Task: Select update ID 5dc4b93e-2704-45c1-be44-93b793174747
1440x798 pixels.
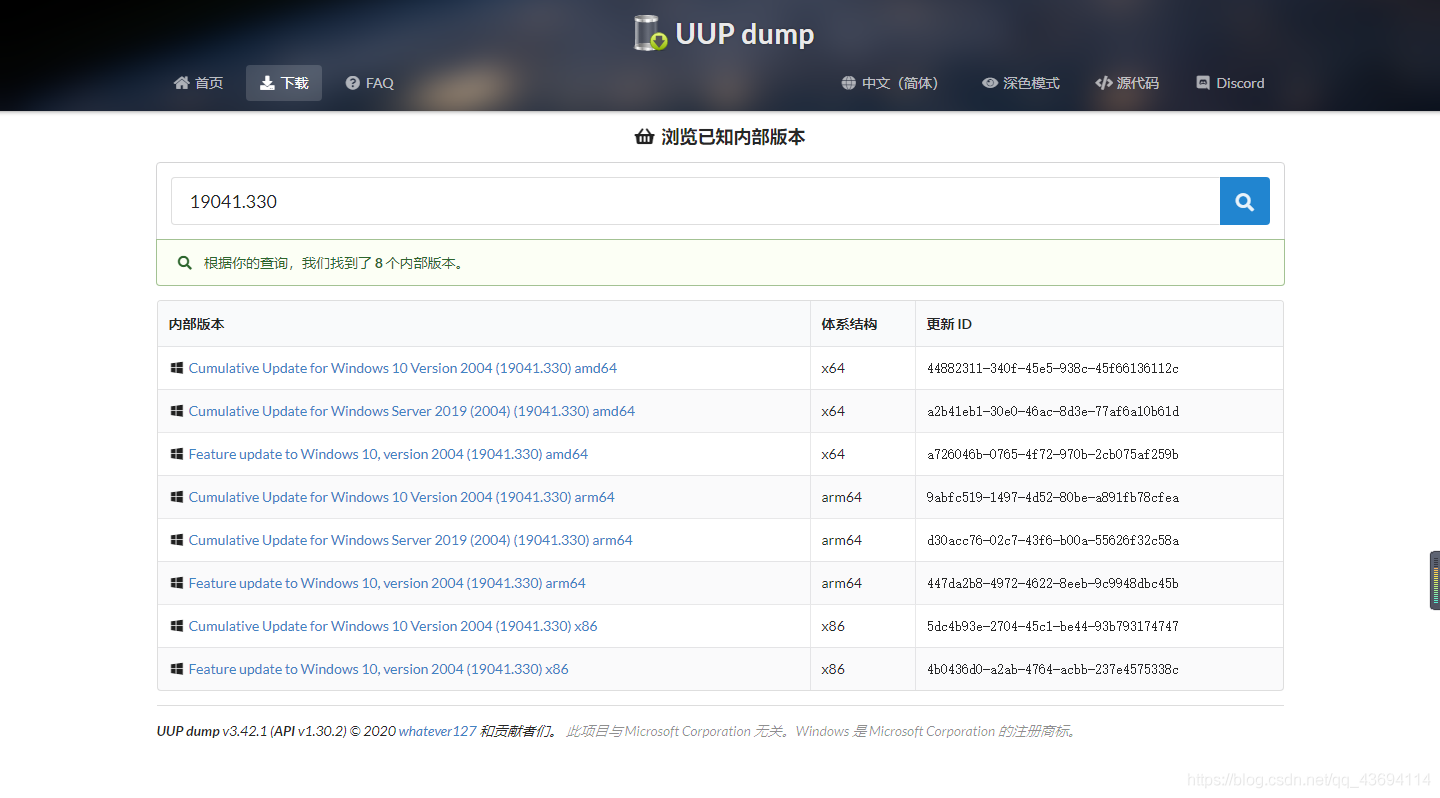Action: [x=1053, y=626]
